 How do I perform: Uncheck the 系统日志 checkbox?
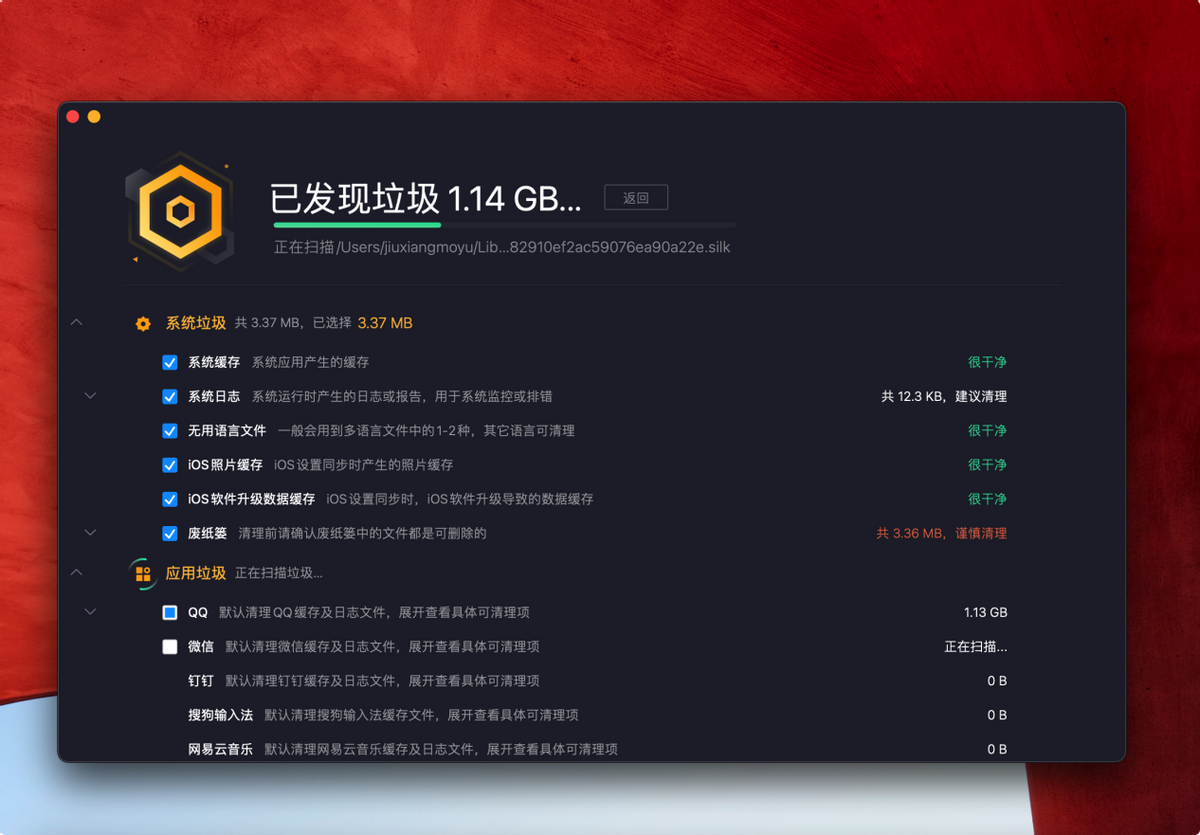coord(170,397)
